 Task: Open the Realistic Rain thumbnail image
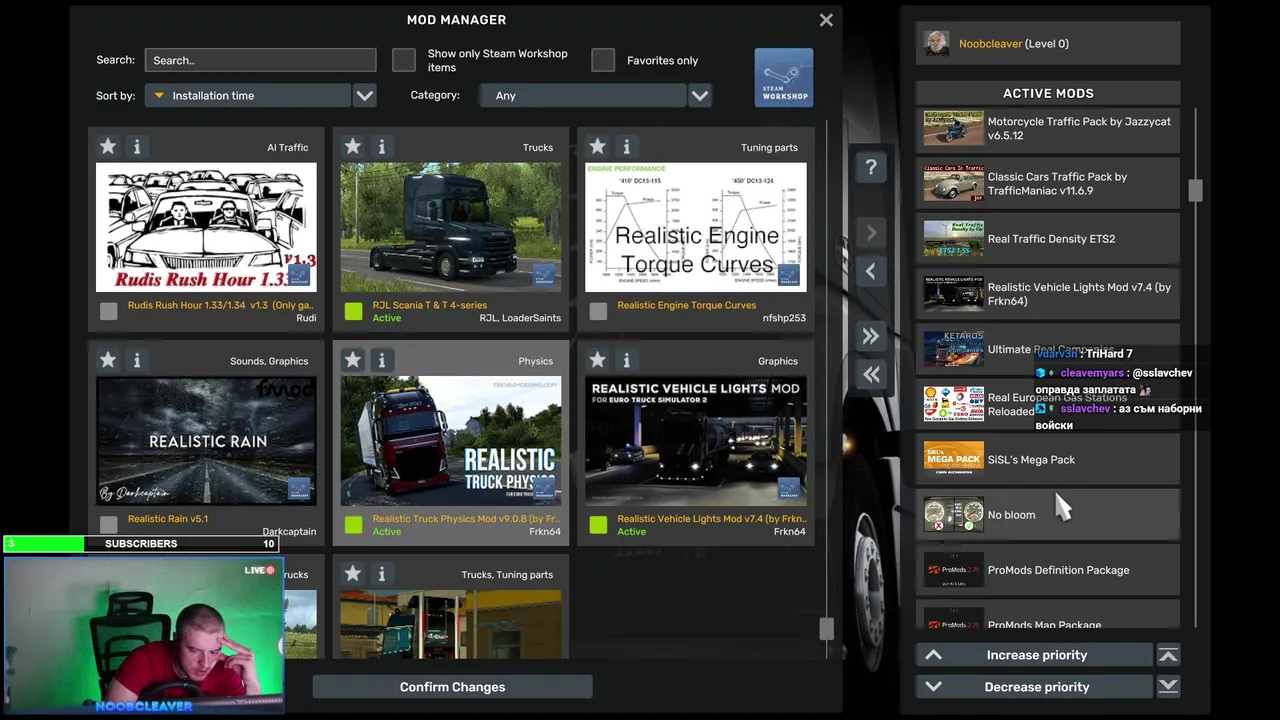point(206,440)
